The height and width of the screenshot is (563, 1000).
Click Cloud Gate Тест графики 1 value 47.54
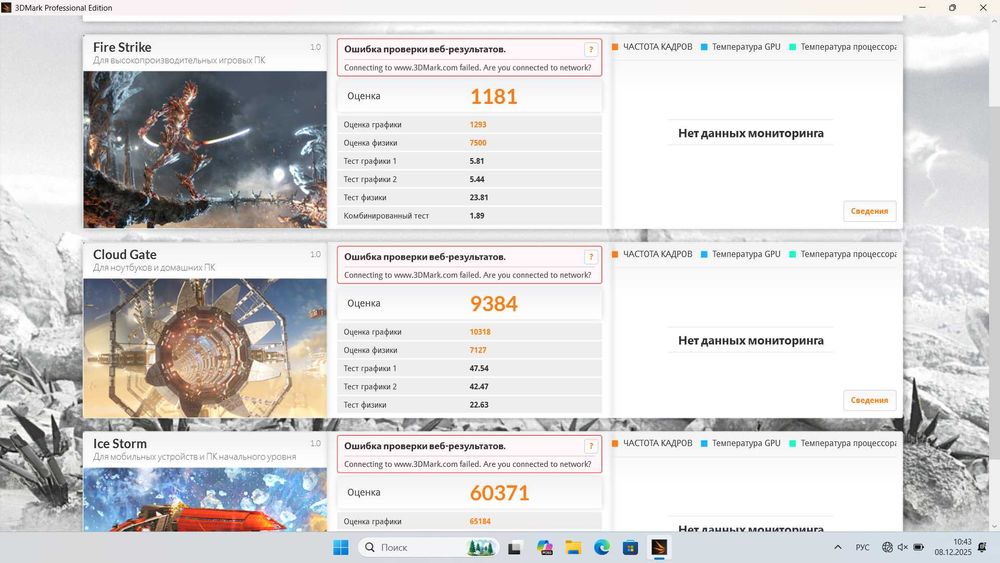pos(479,369)
